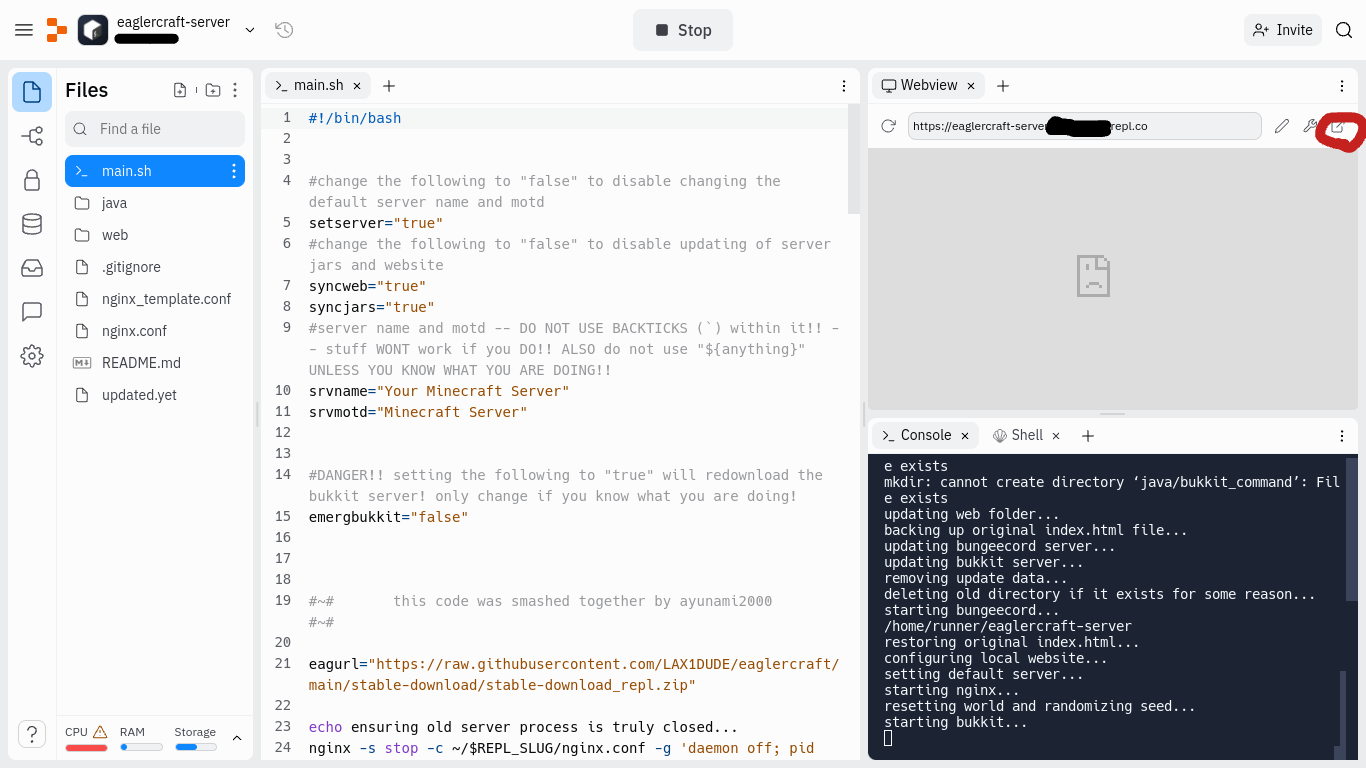Open the Version control sidebar icon
This screenshot has width=1366, height=768.
[32, 136]
